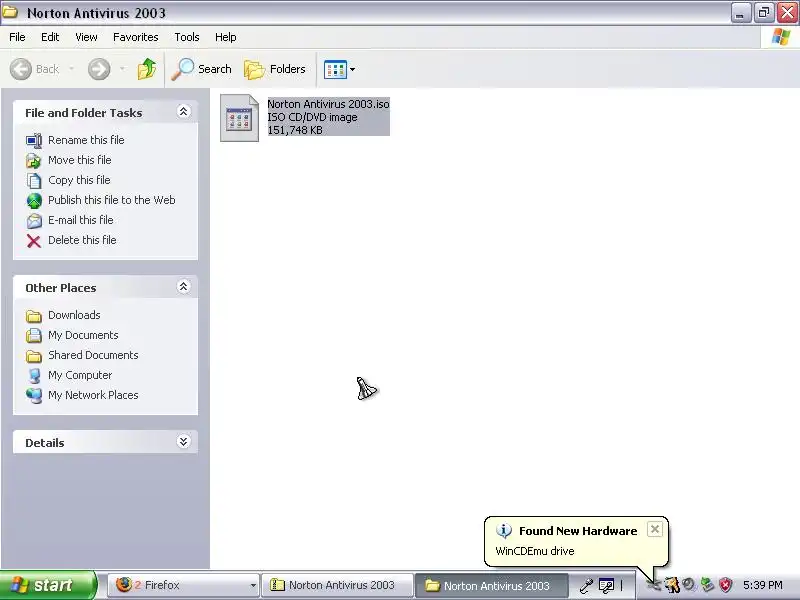800x600 pixels.
Task: Click the My Documents icon
Action: pos(34,336)
